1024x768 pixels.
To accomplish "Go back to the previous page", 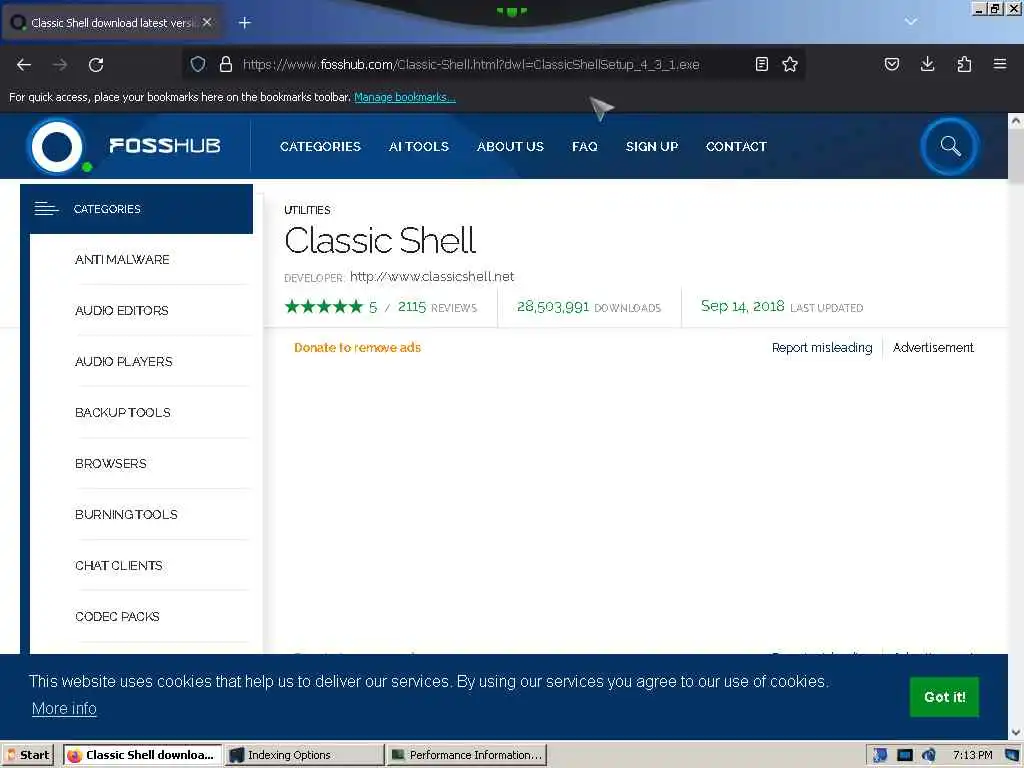I will [x=24, y=65].
